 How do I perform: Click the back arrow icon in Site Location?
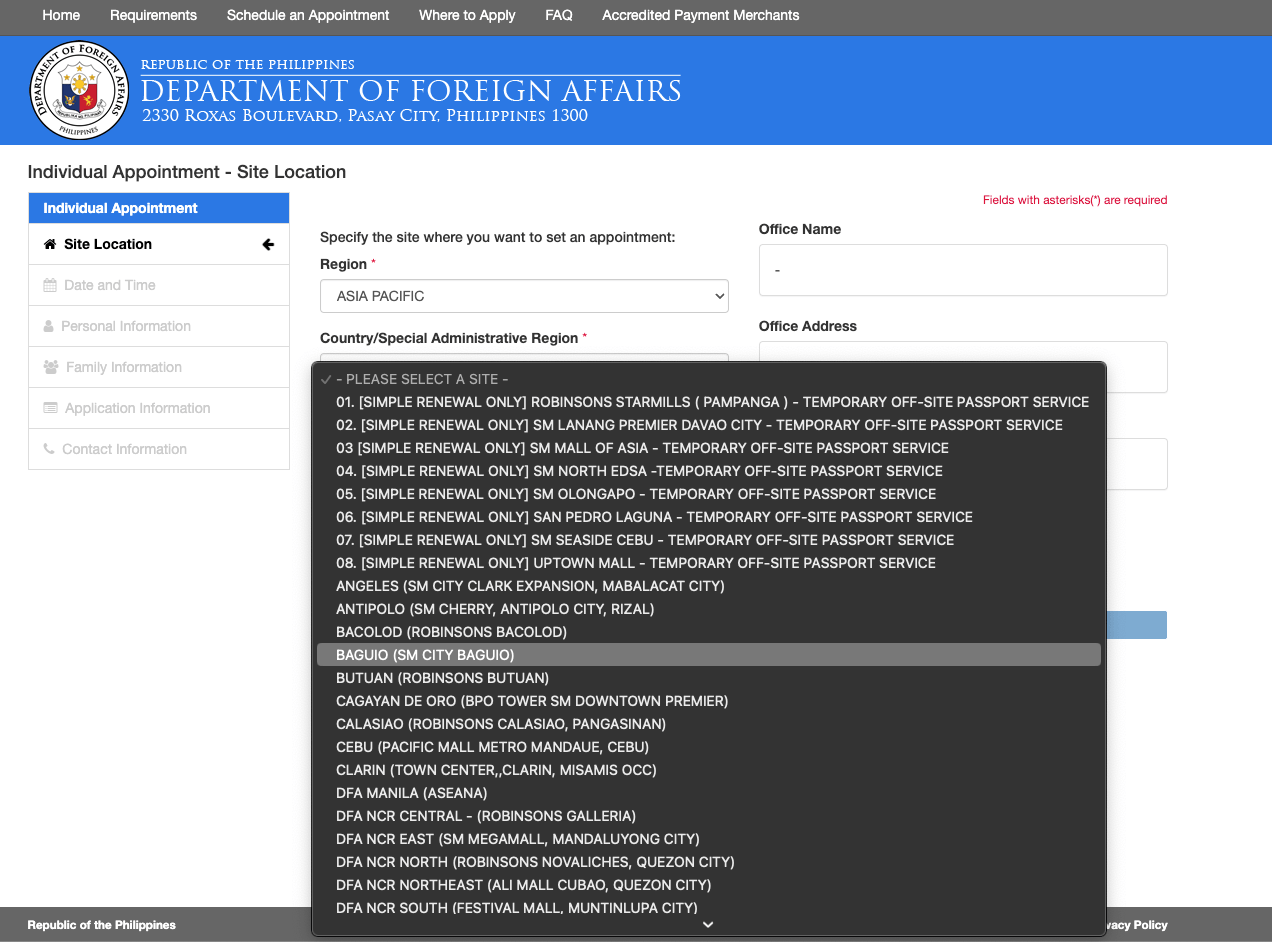coord(268,244)
